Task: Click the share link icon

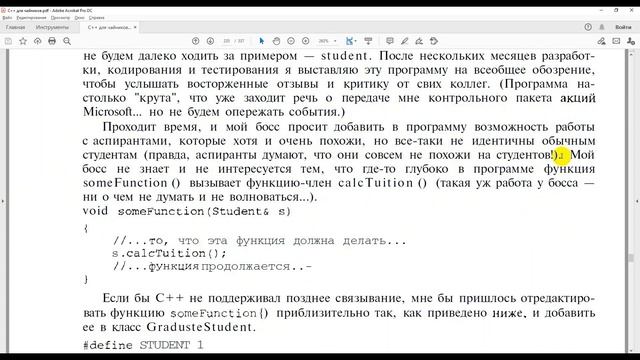Action: coord(601,41)
